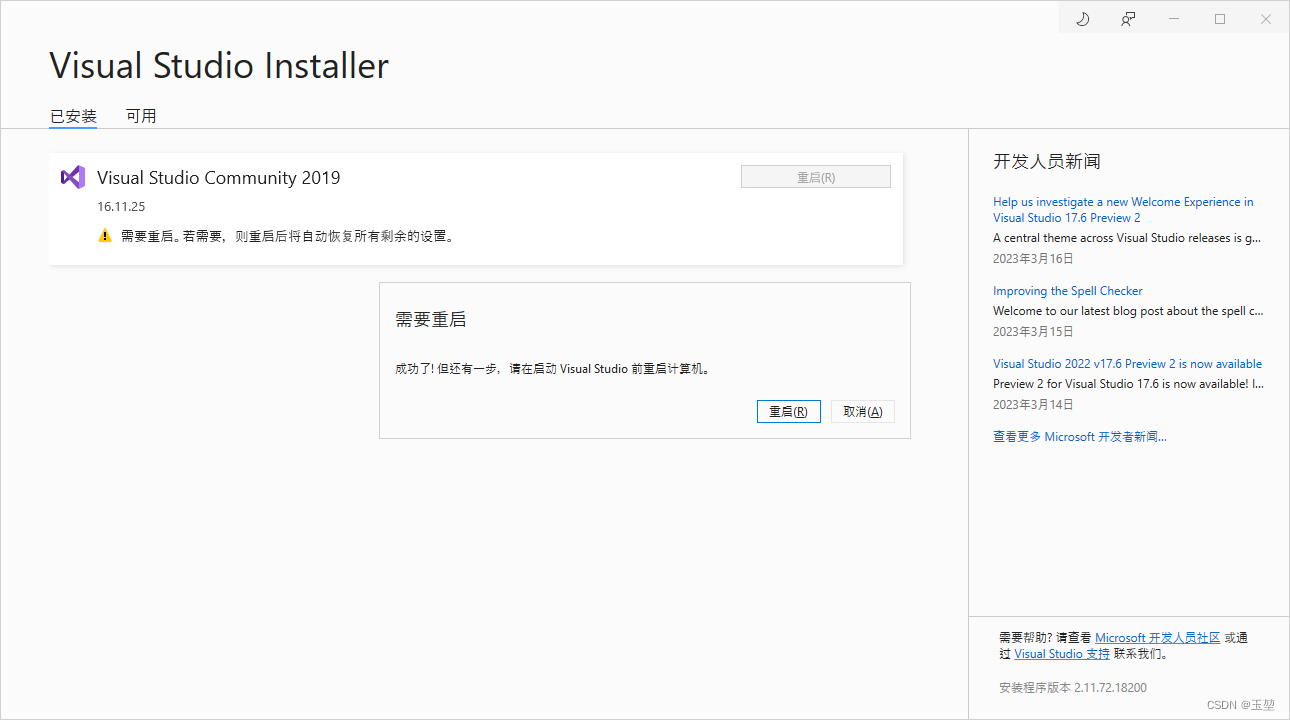Minimize the Visual Studio Installer window
This screenshot has width=1290, height=720.
coord(1173,18)
